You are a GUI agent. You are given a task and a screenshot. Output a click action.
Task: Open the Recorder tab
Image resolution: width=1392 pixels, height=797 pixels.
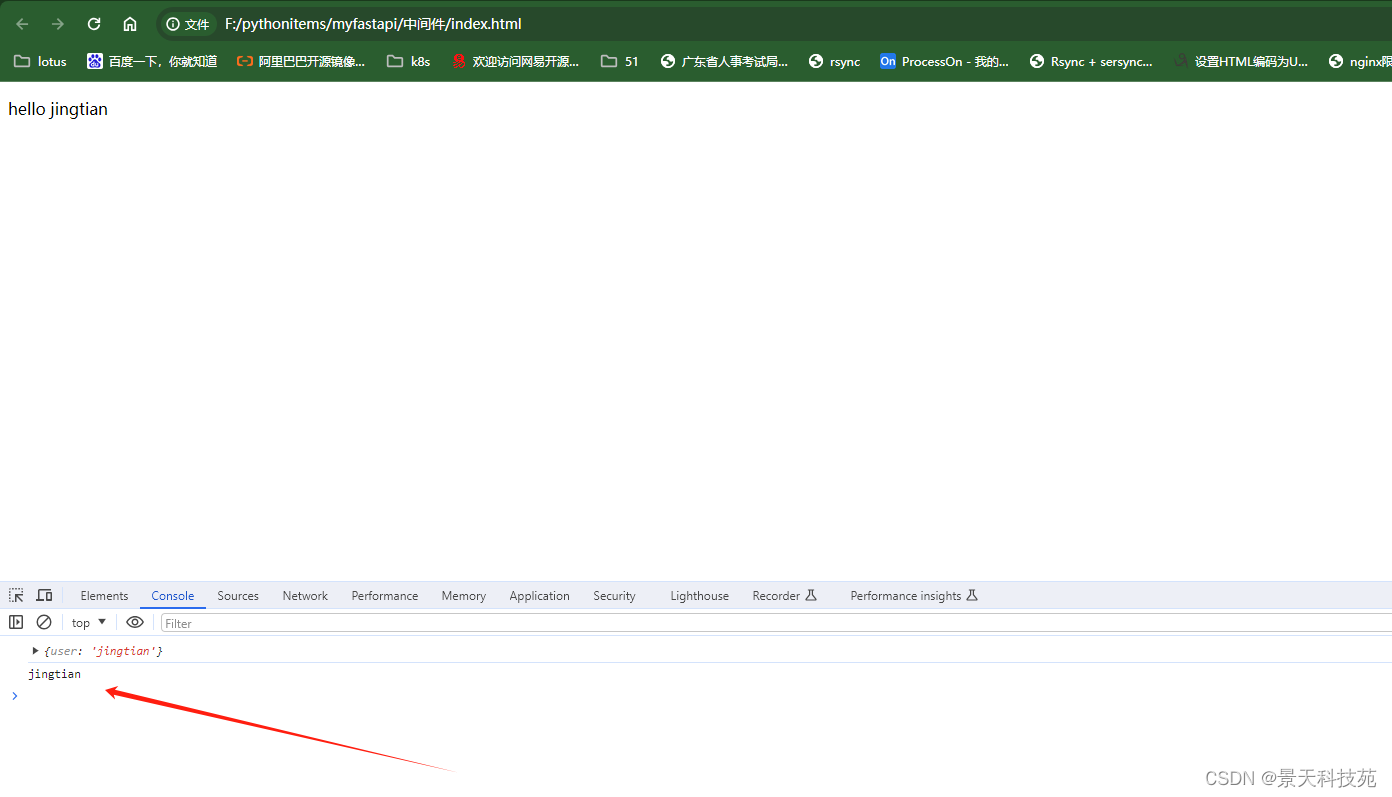pyautogui.click(x=785, y=596)
